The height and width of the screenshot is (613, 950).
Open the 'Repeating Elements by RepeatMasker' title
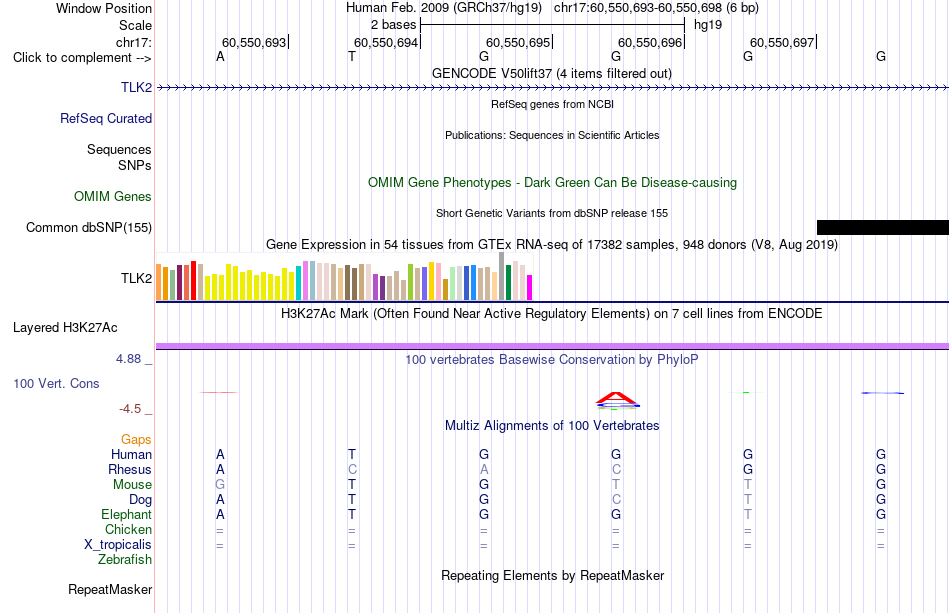pos(552,575)
